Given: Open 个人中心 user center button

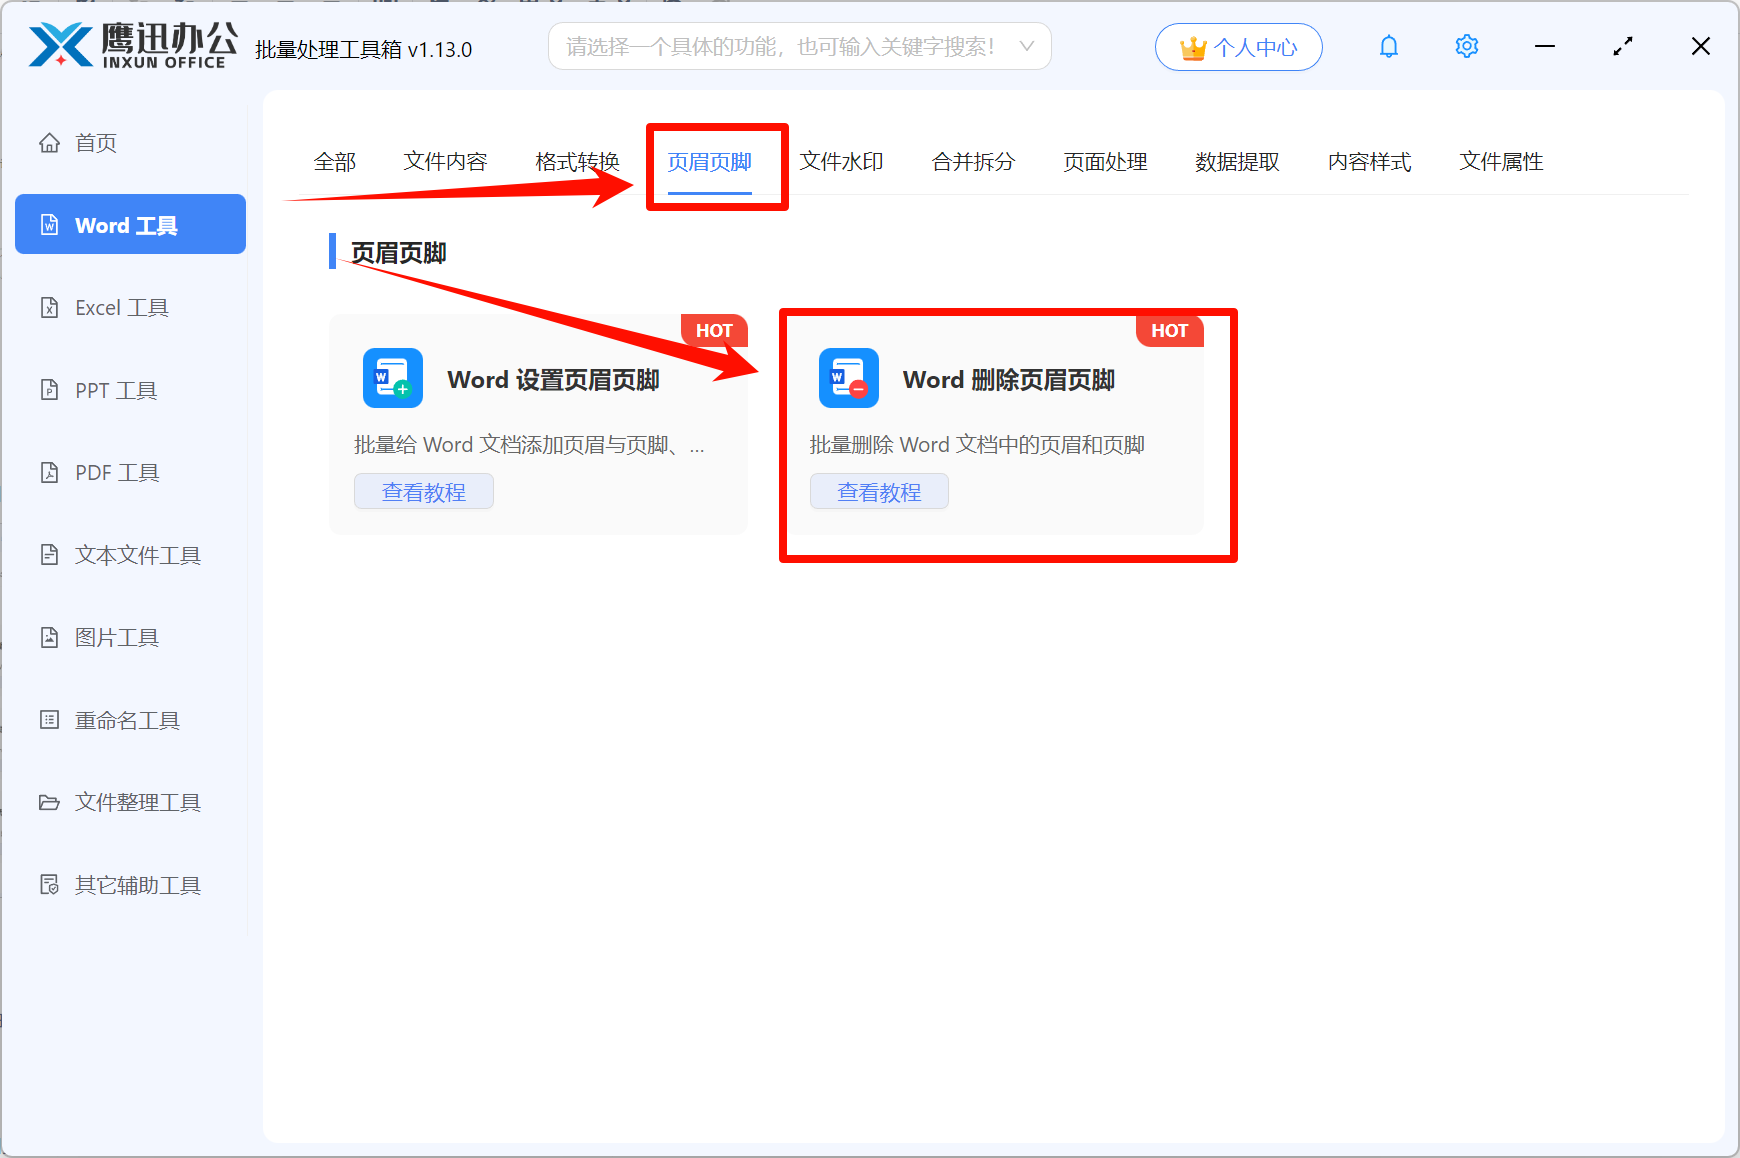Looking at the screenshot, I should coord(1238,48).
